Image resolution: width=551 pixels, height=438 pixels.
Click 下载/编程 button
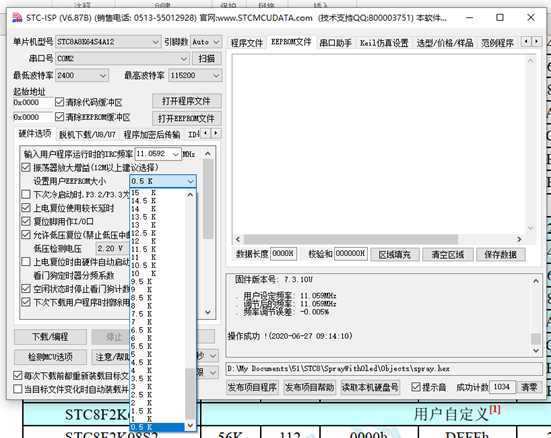pos(50,337)
